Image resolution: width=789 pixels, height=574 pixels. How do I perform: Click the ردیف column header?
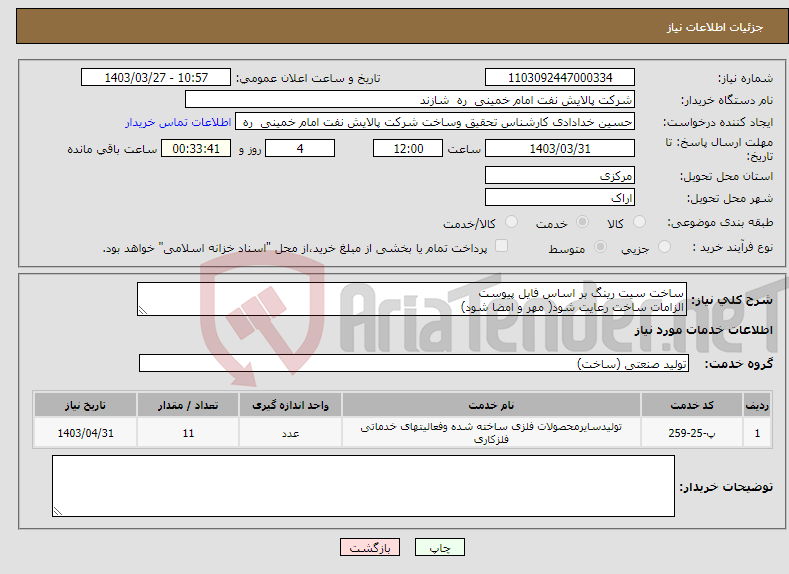757,405
